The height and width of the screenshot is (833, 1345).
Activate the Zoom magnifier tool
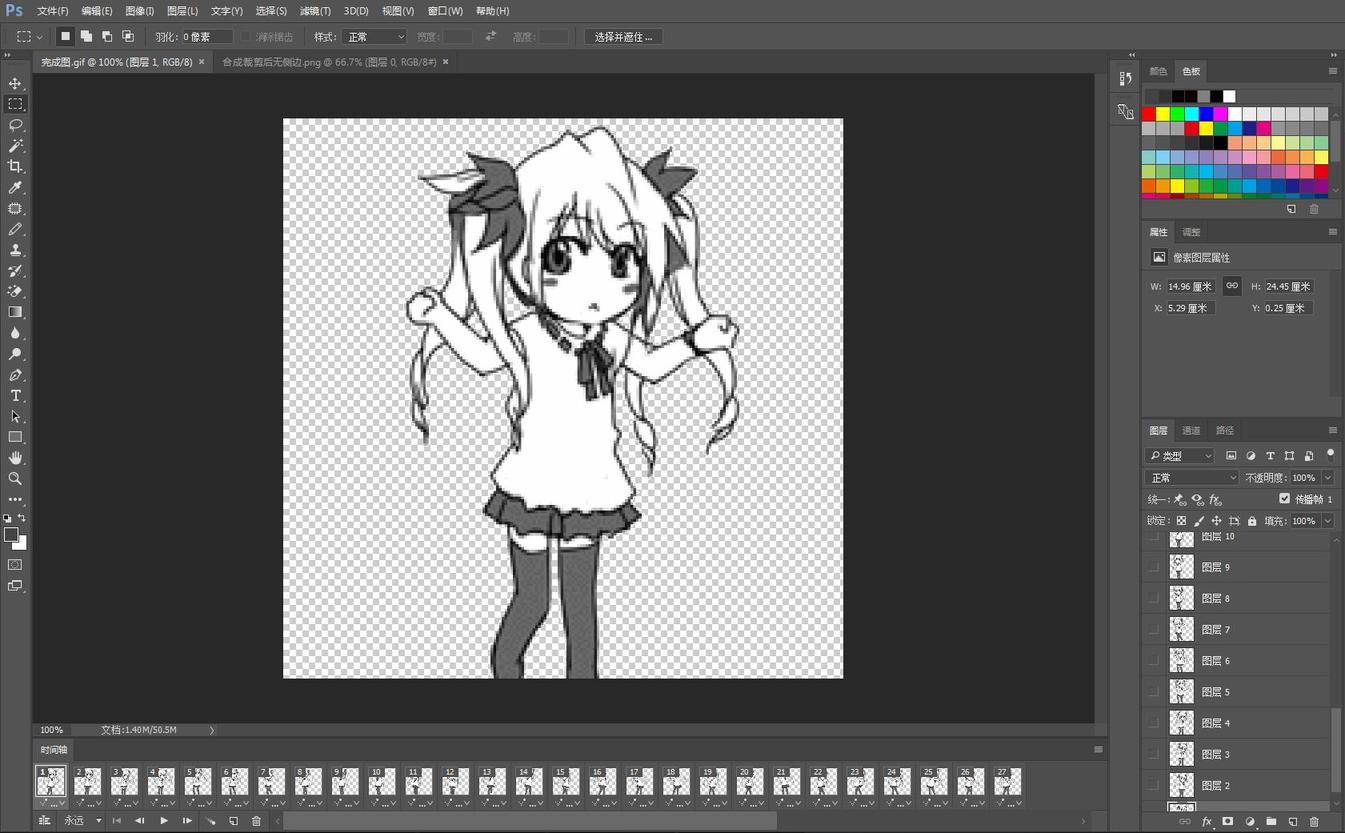point(15,478)
